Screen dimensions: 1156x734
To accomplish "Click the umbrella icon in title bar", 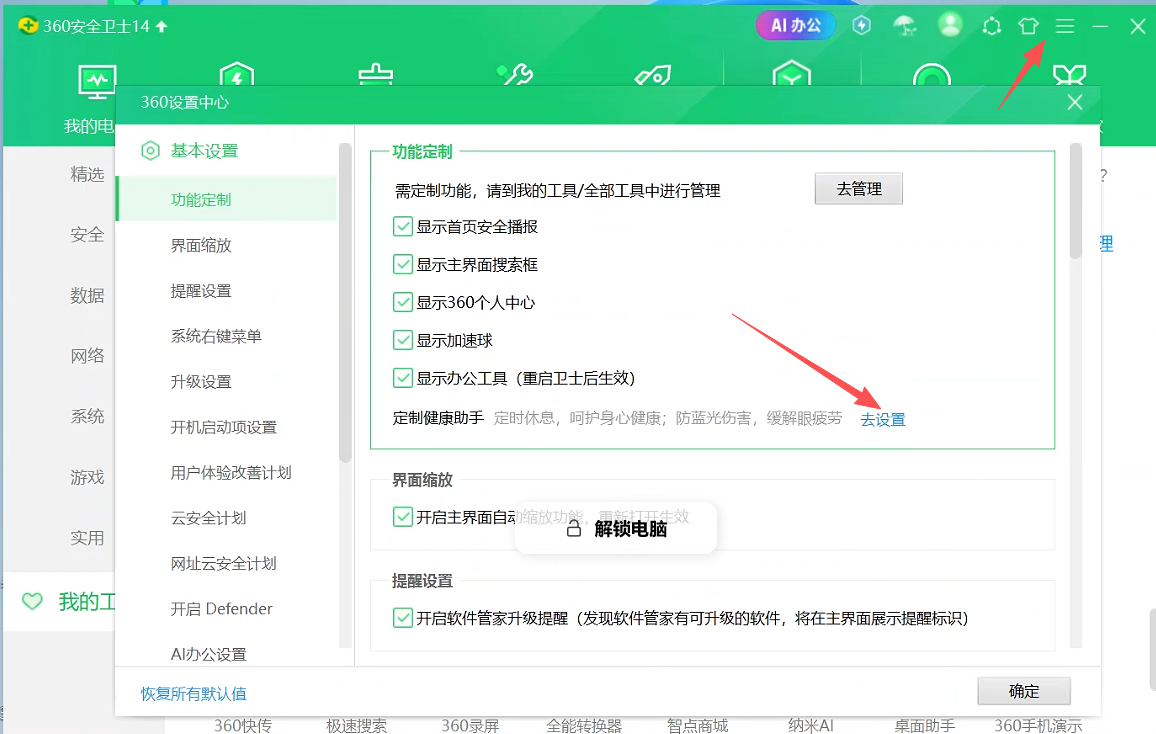I will (905, 26).
